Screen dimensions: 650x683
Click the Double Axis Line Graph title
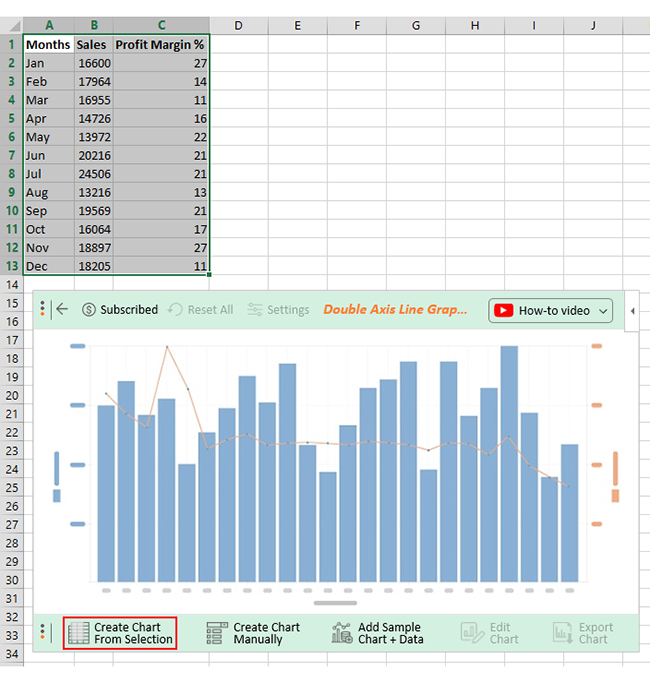tap(395, 310)
